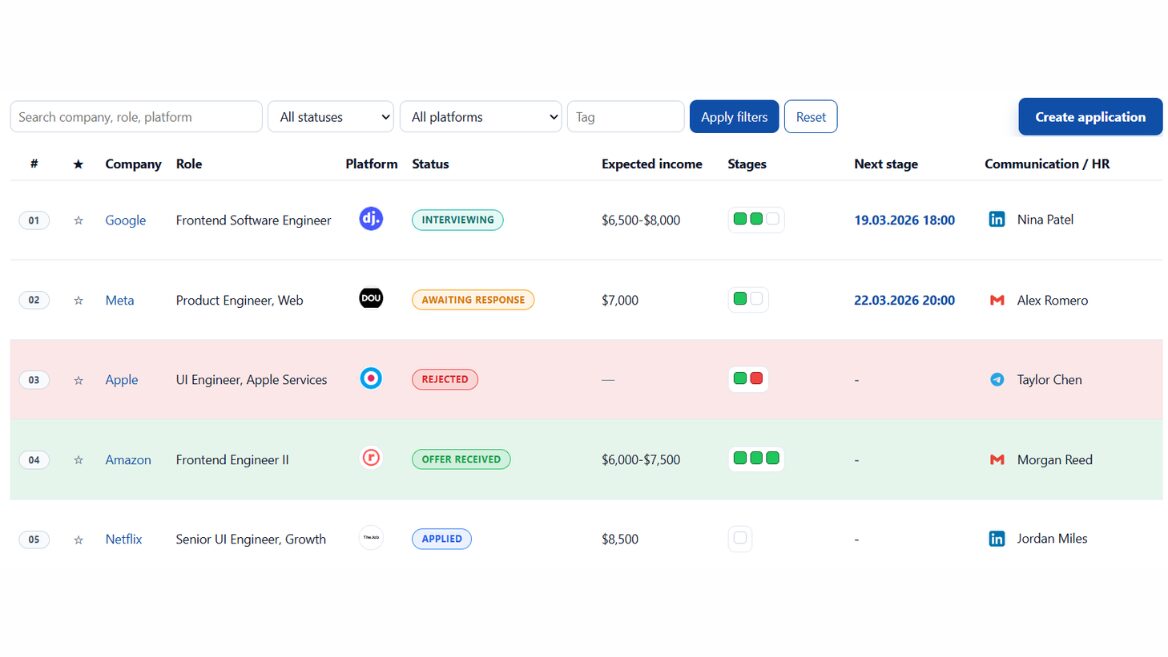This screenshot has height=657, width=1168.
Task: Click the platform icon in Netflix row
Action: [371, 537]
